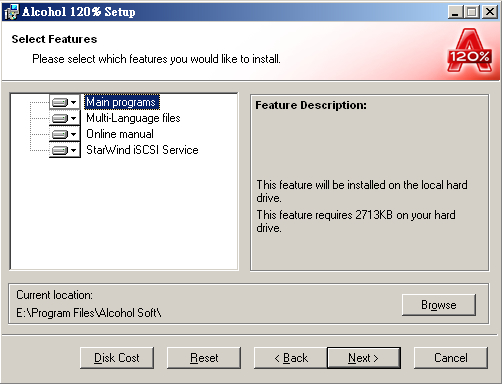Go back to the previous step
The height and width of the screenshot is (384, 502).
tap(291, 358)
